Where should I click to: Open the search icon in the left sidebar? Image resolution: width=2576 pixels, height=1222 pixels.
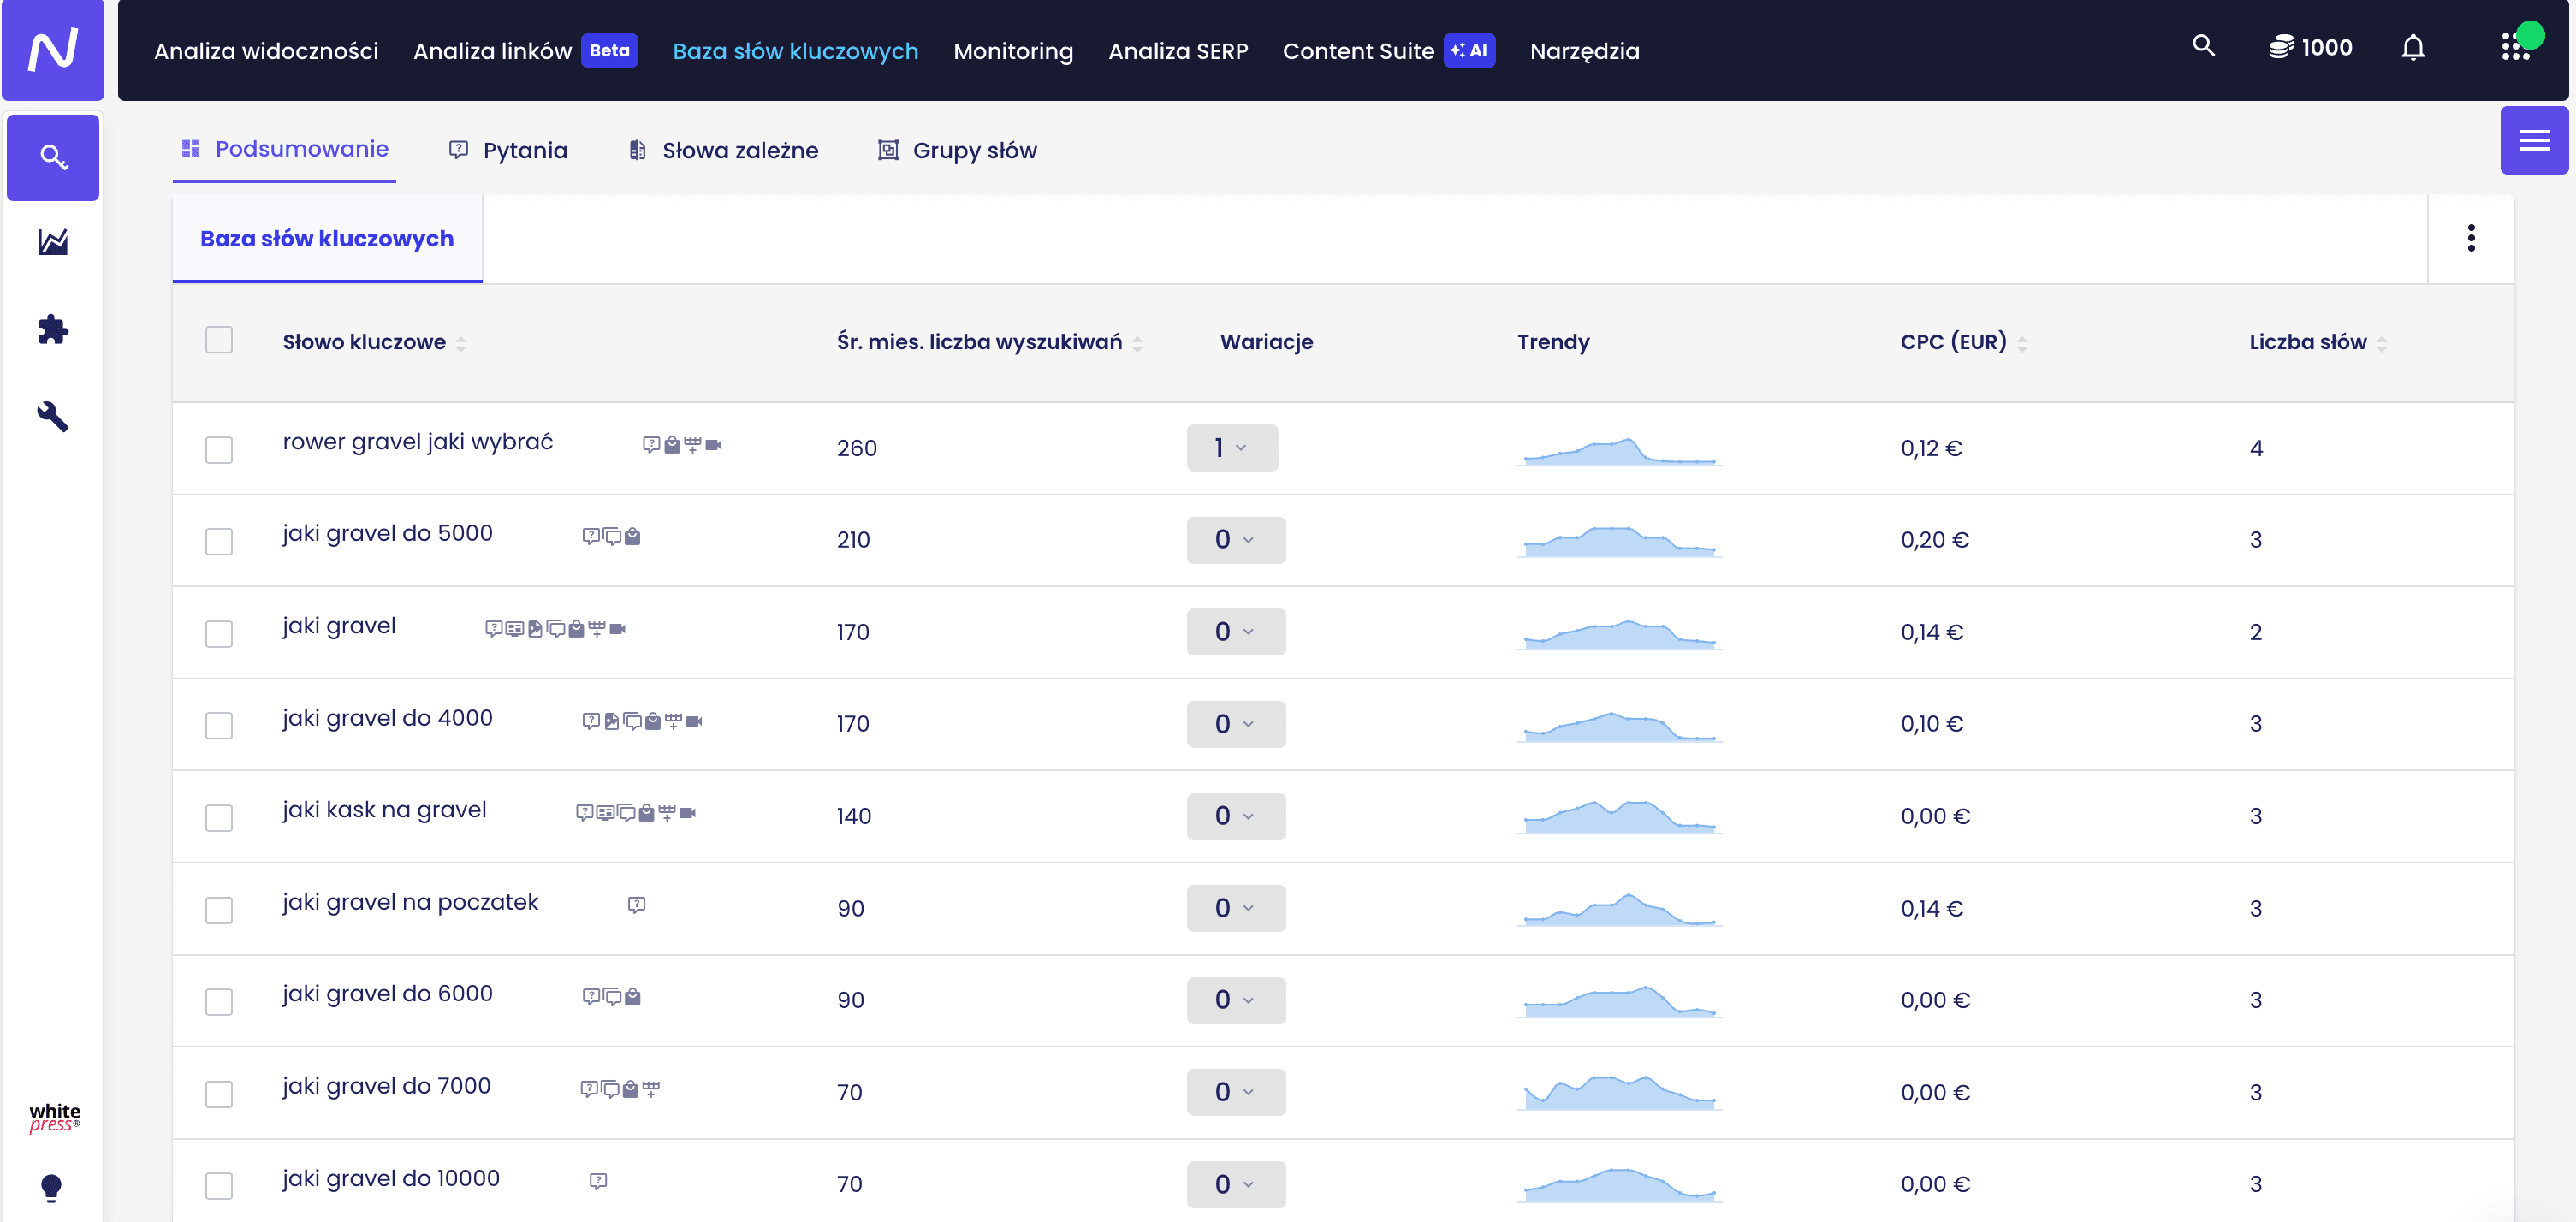coord(53,157)
